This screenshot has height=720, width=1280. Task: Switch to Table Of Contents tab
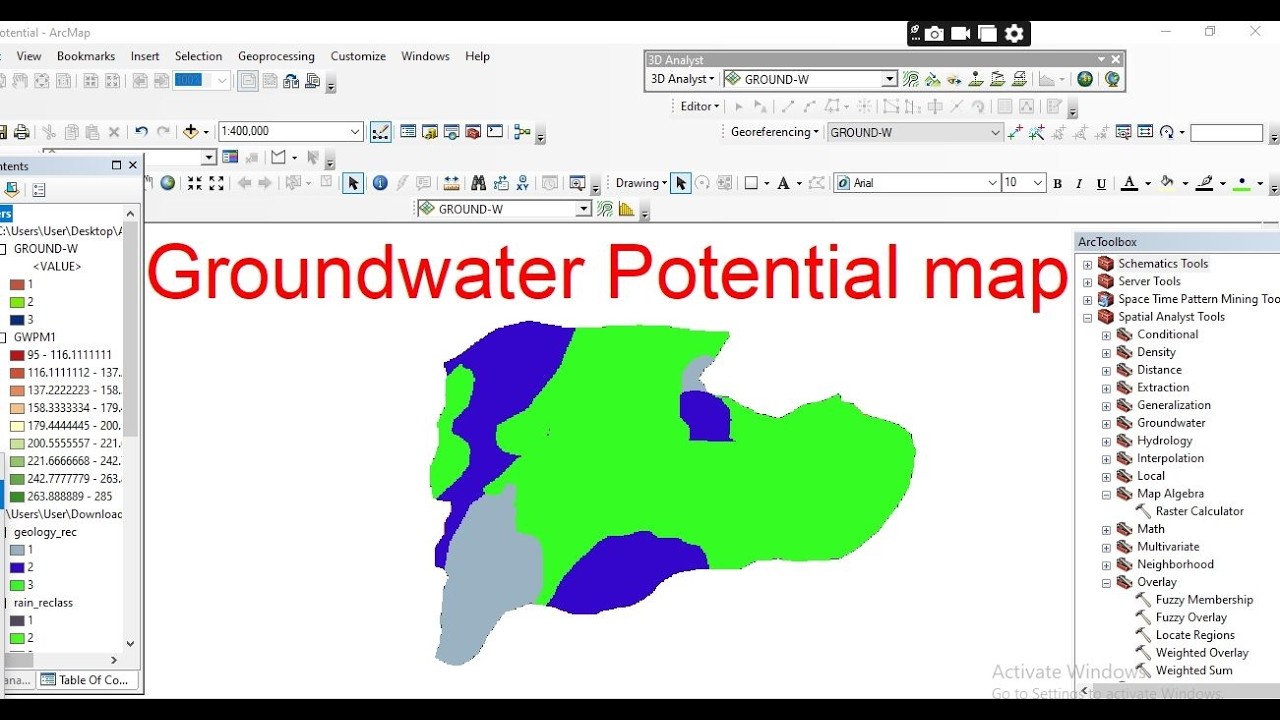(x=86, y=680)
